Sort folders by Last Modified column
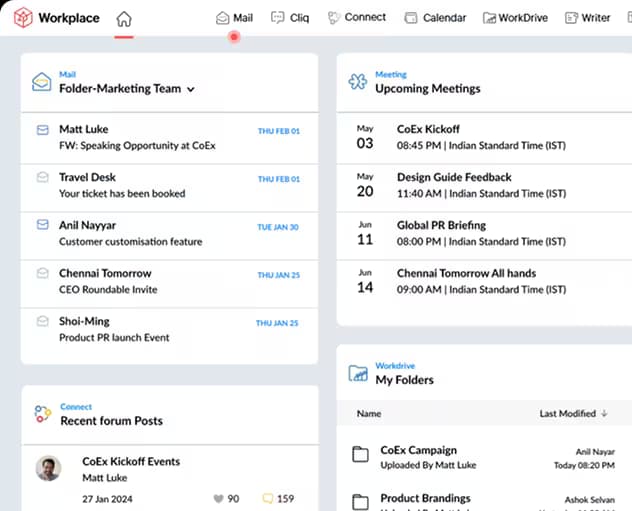This screenshot has height=511, width=632. [x=573, y=413]
